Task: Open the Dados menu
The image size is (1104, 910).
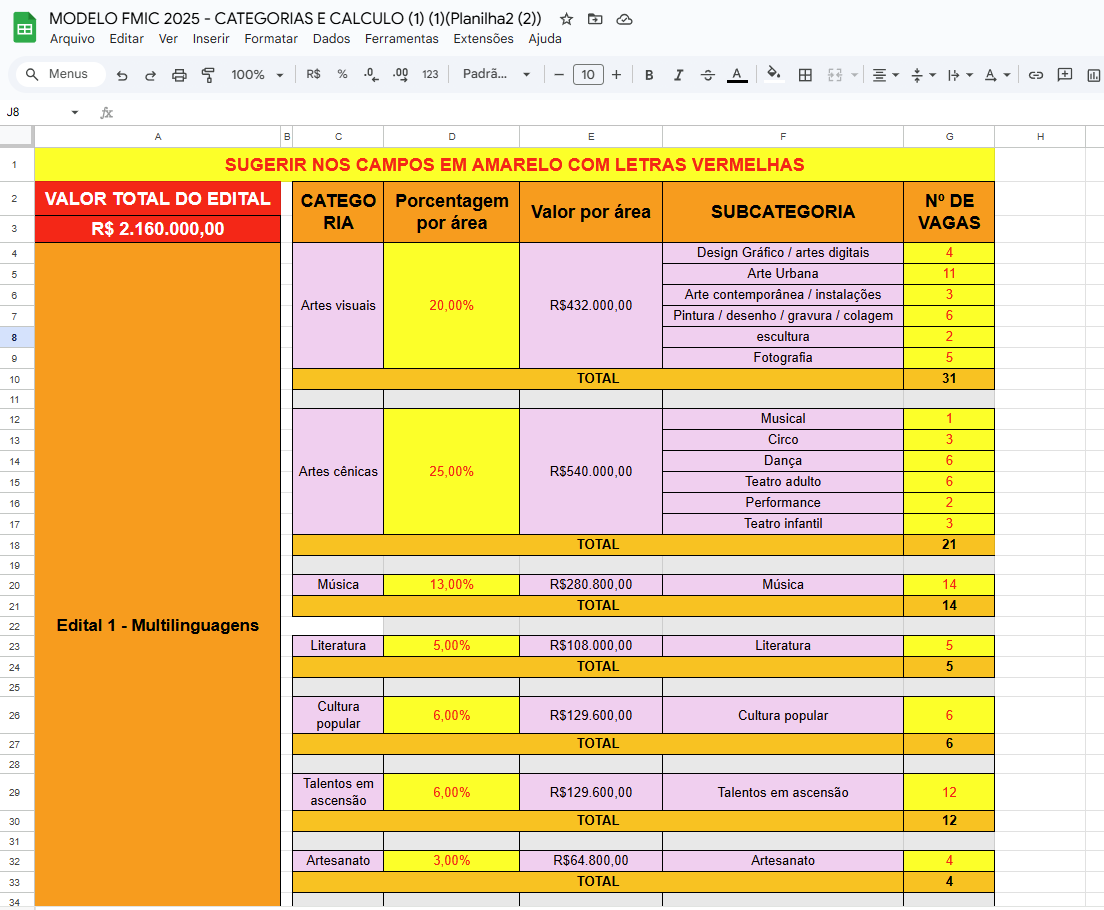Action: coord(331,39)
